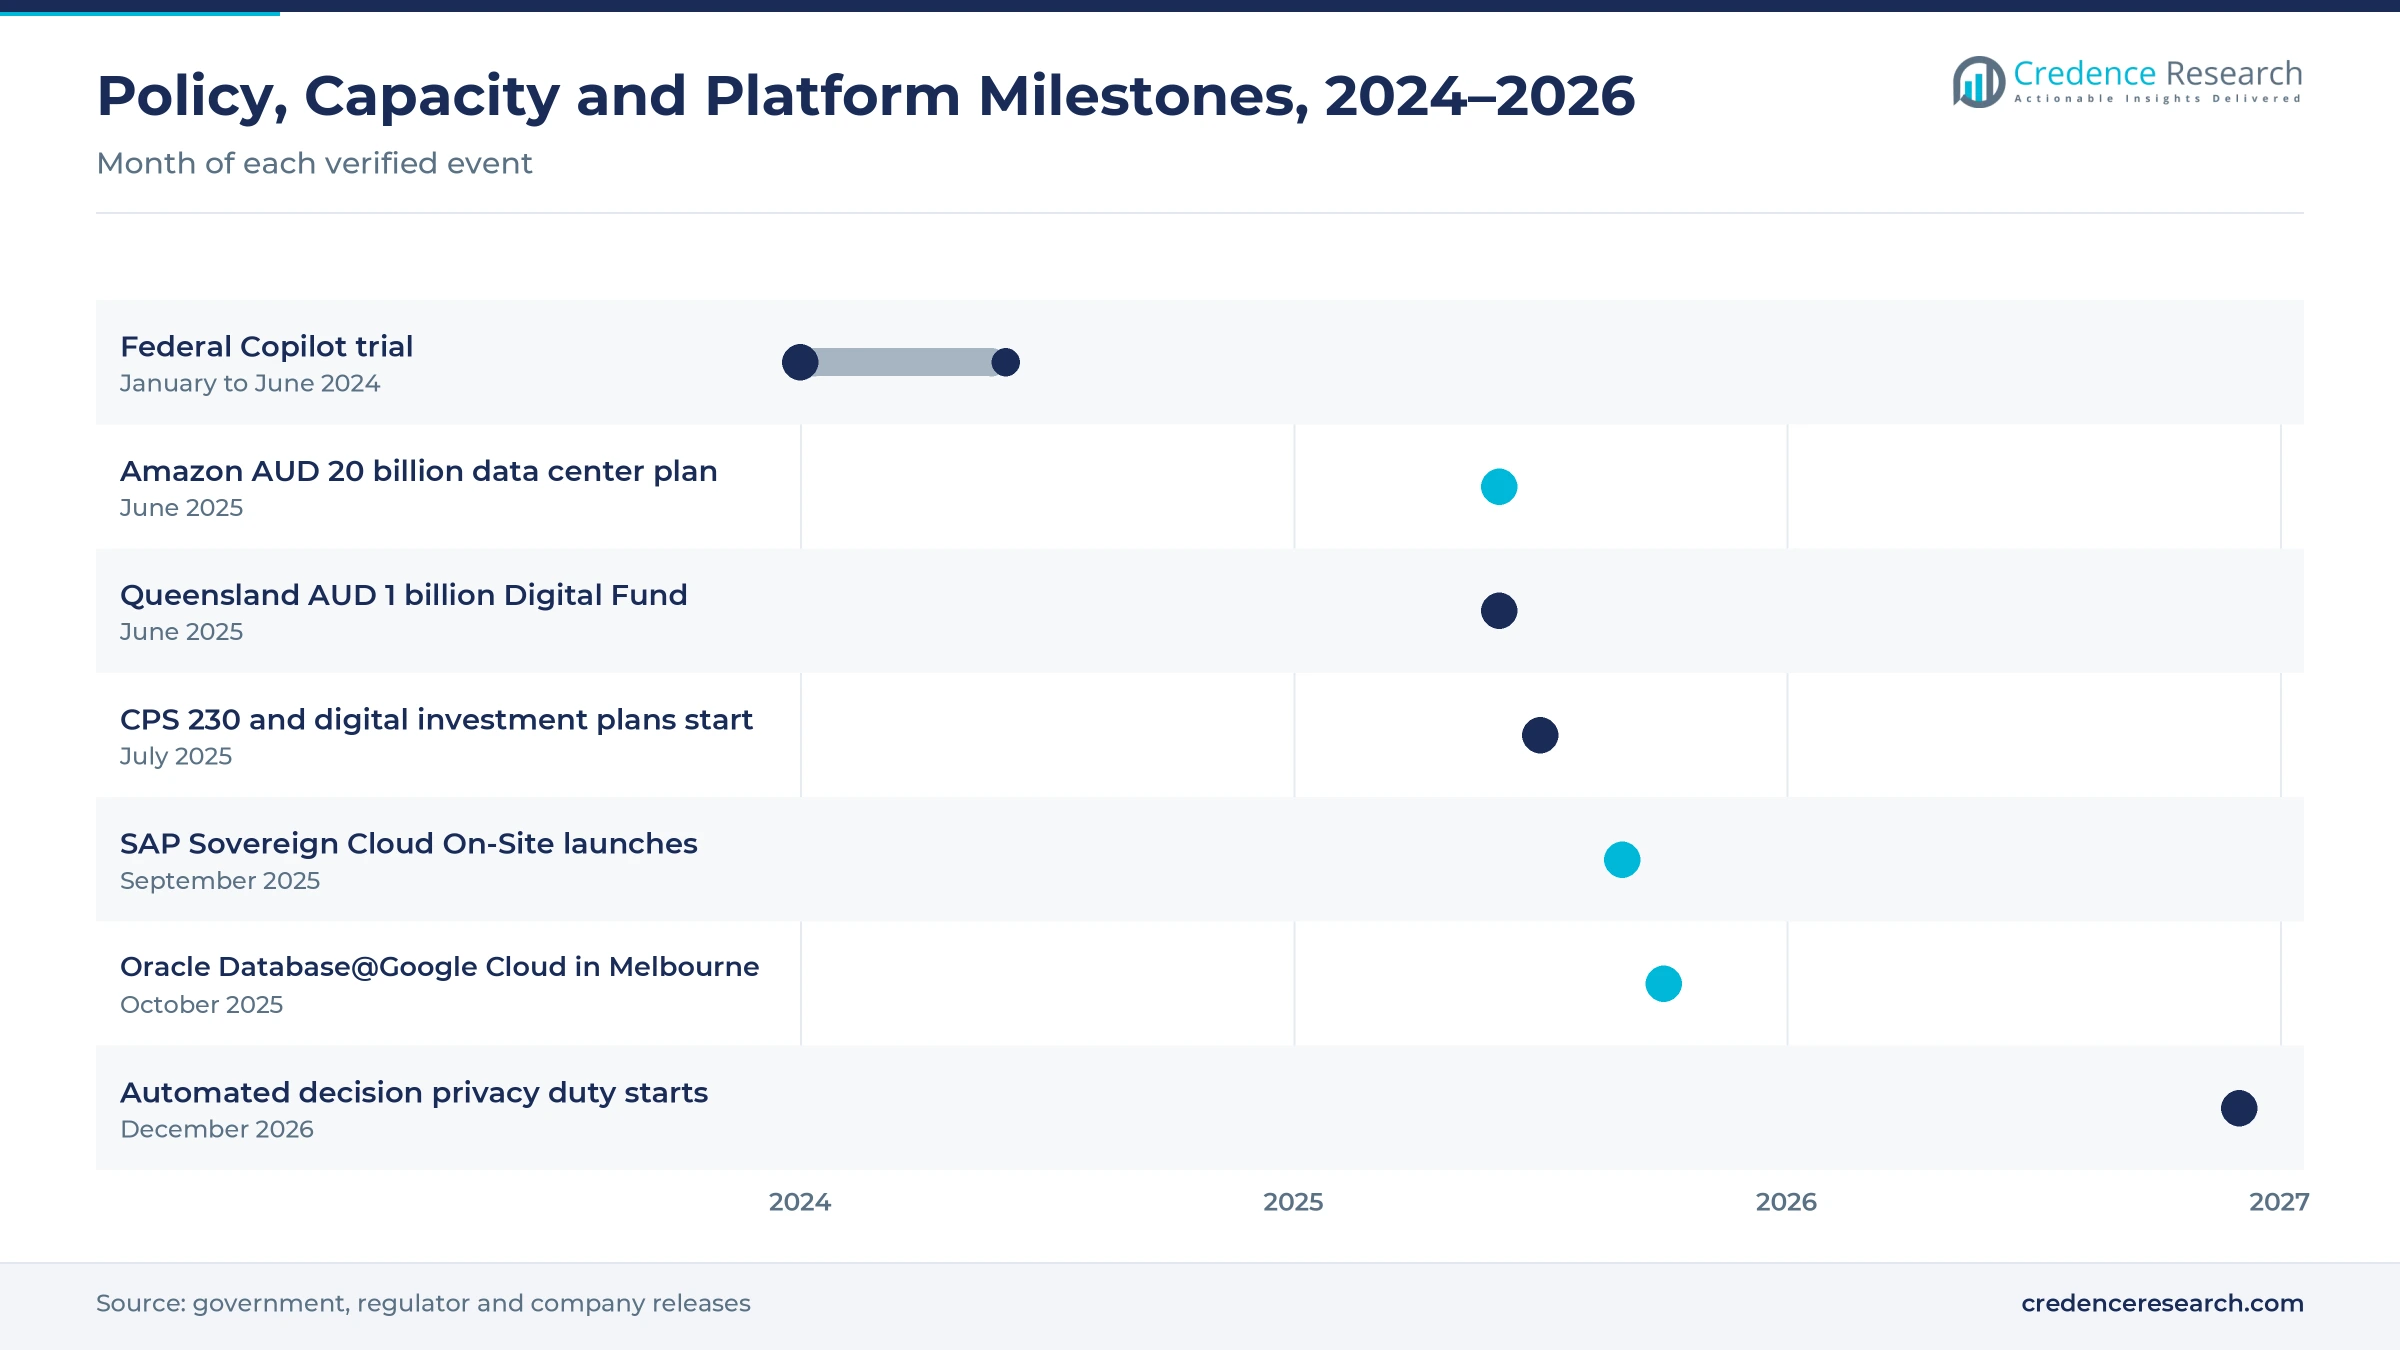The width and height of the screenshot is (2400, 1350).
Task: Click the credenceresearch.com link in footer
Action: pos(2162,1303)
